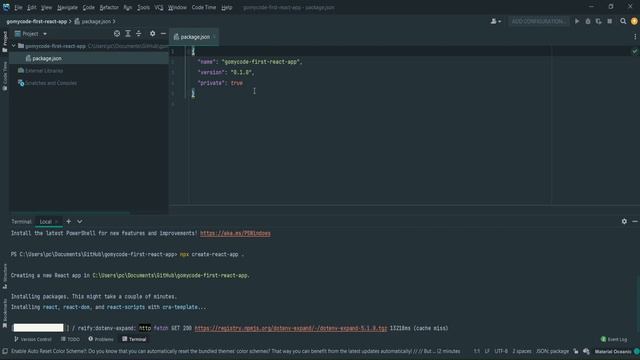Image resolution: width=640 pixels, height=360 pixels.
Task: Open terminal settings gear
Action: 624,221
